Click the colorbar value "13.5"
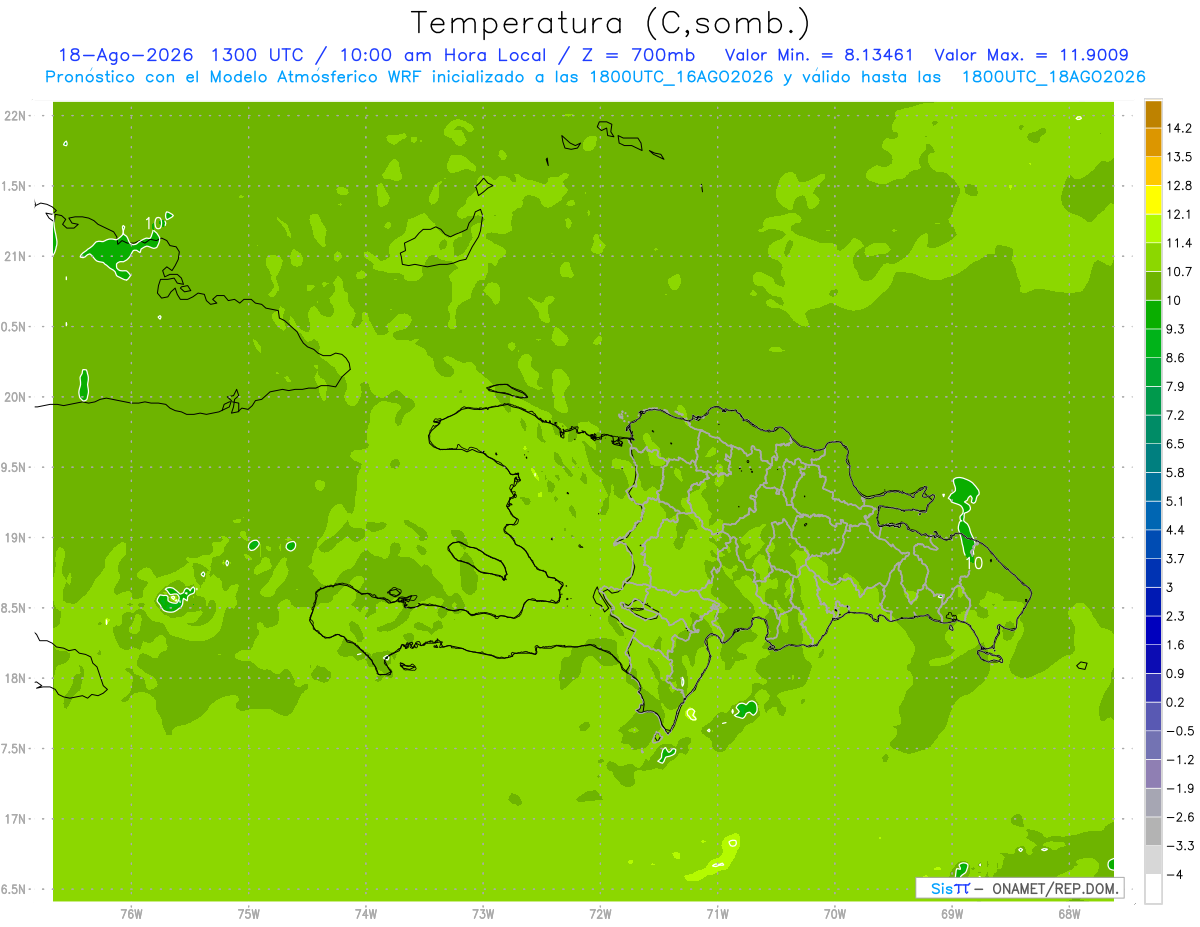This screenshot has width=1200, height=927. (1179, 157)
